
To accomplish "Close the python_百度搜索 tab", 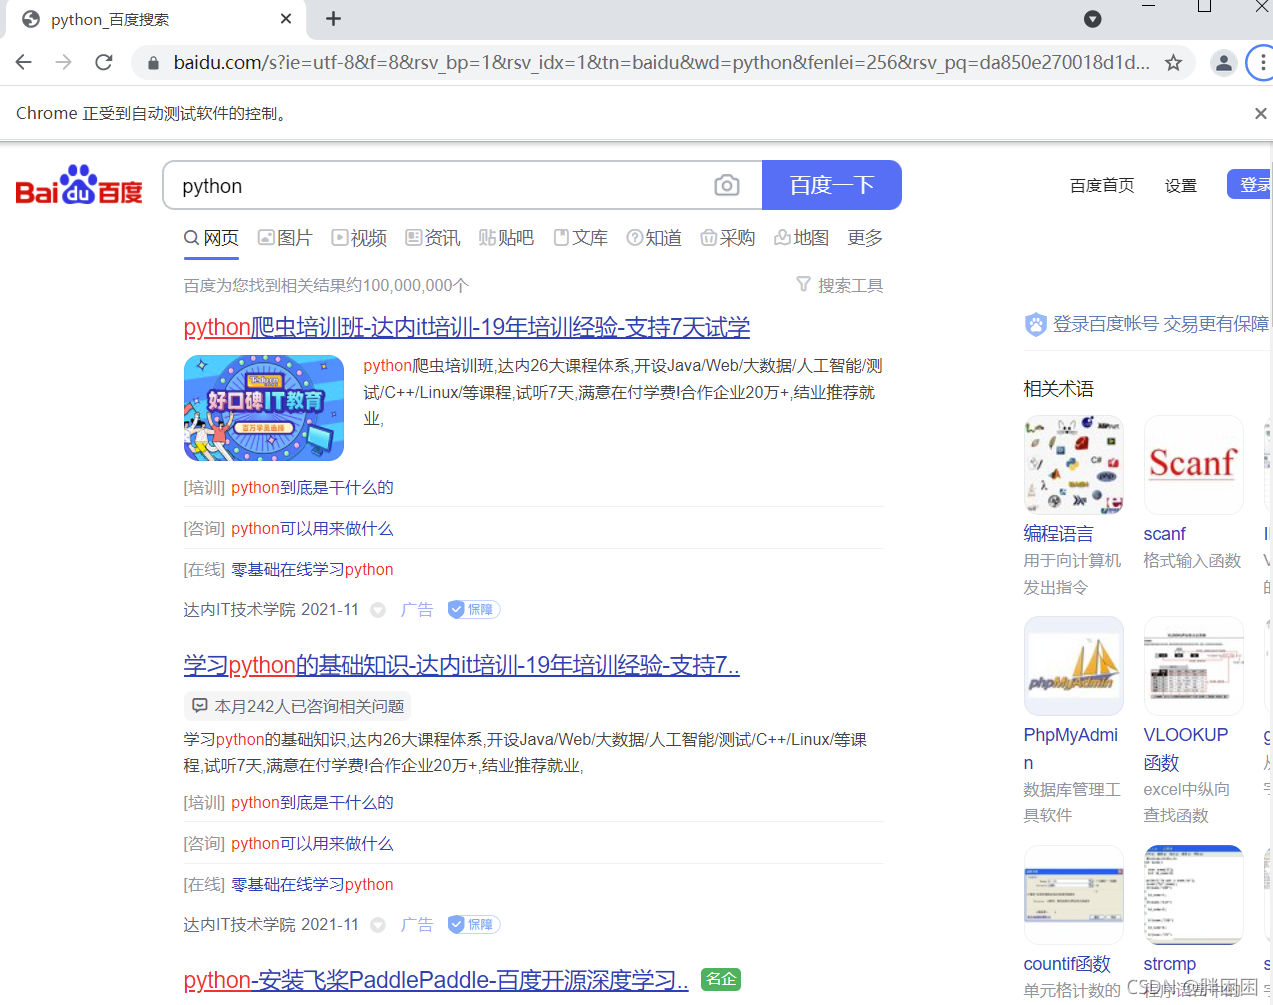I will coord(286,18).
